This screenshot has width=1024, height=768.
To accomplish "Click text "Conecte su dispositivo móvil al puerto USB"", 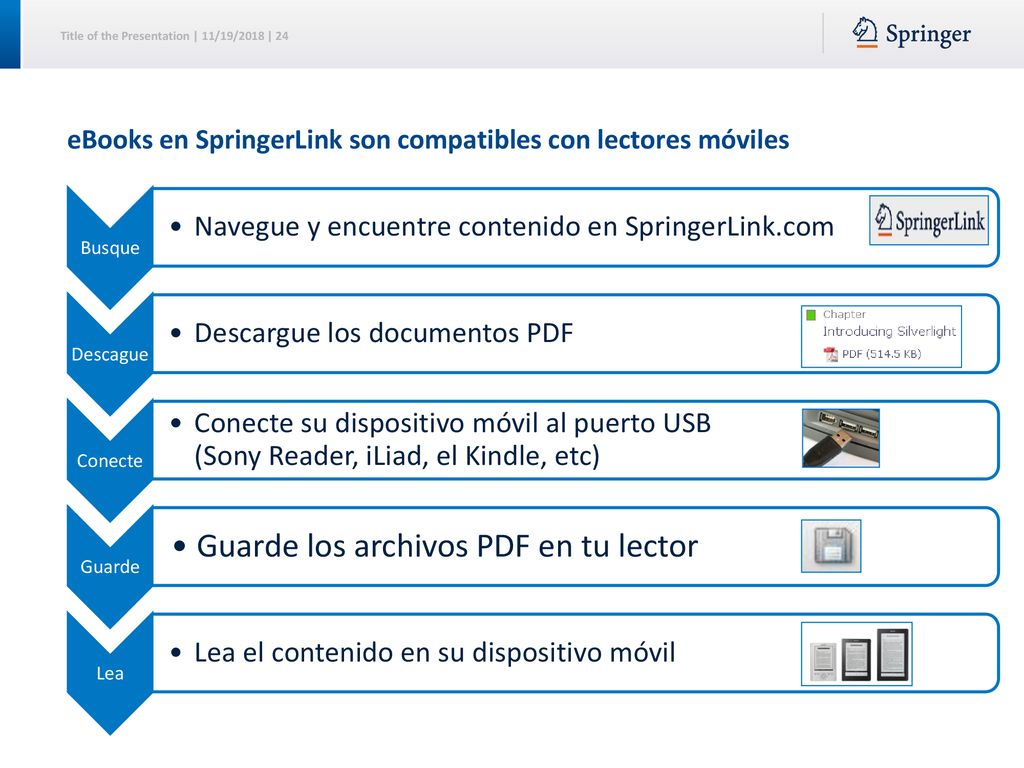I will pyautogui.click(x=452, y=423).
